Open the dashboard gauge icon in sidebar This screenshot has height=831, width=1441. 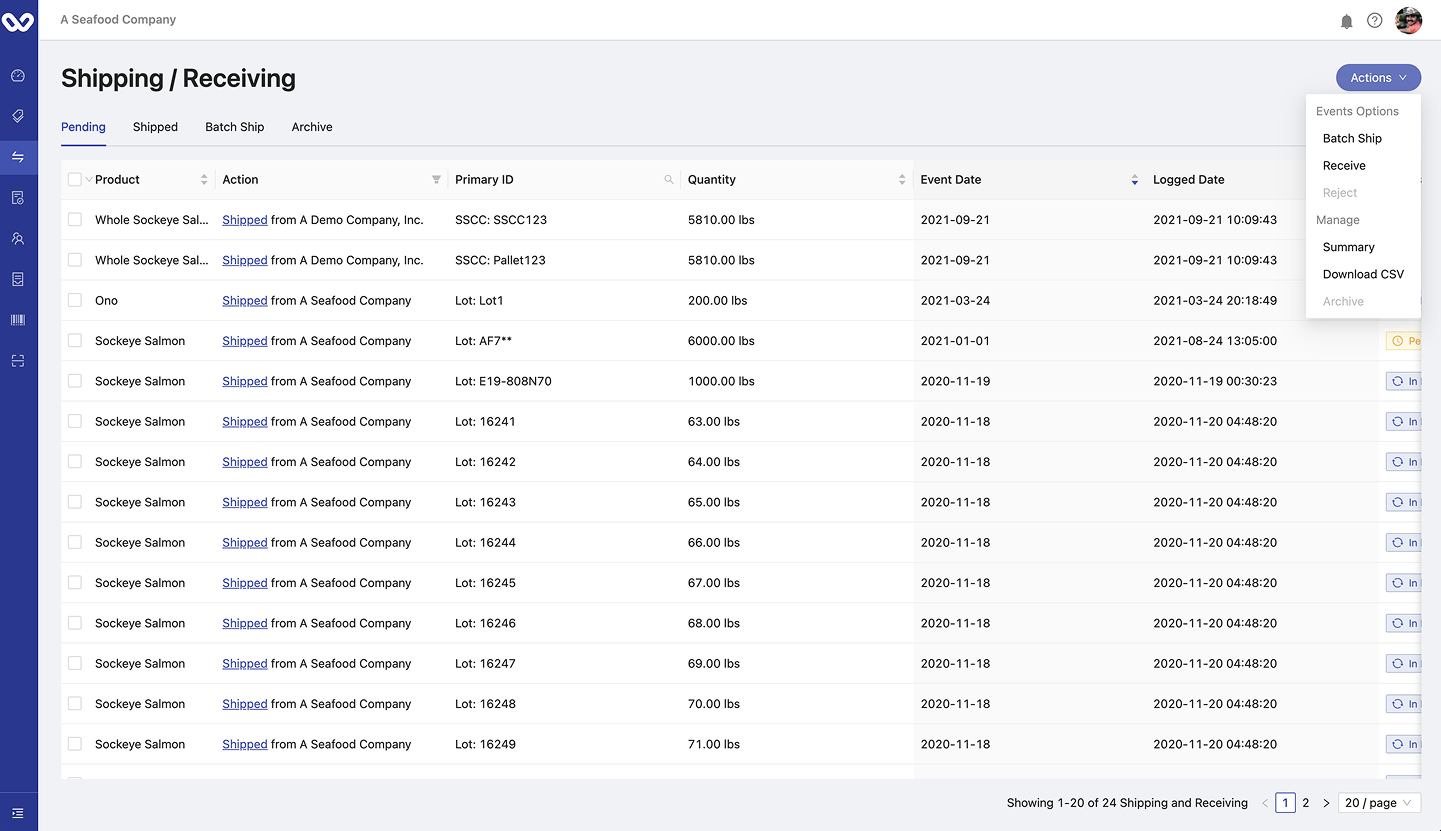(x=18, y=76)
